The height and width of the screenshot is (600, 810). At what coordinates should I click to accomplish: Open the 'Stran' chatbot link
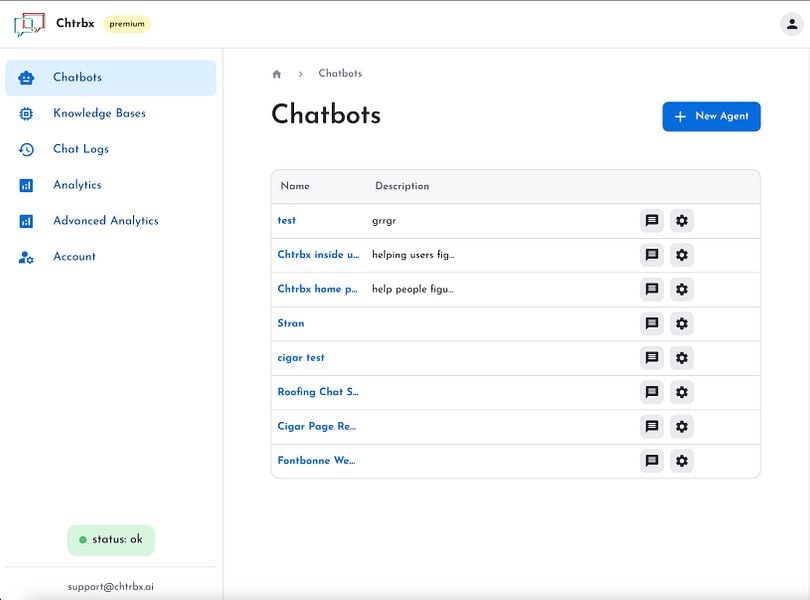[291, 324]
